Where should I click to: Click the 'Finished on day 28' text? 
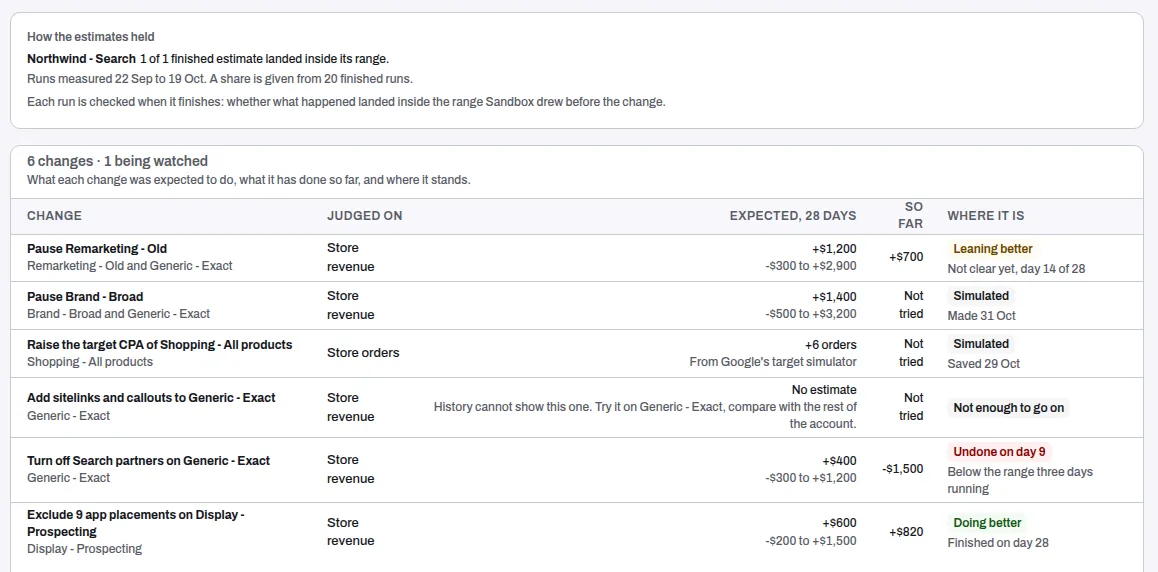coord(998,542)
